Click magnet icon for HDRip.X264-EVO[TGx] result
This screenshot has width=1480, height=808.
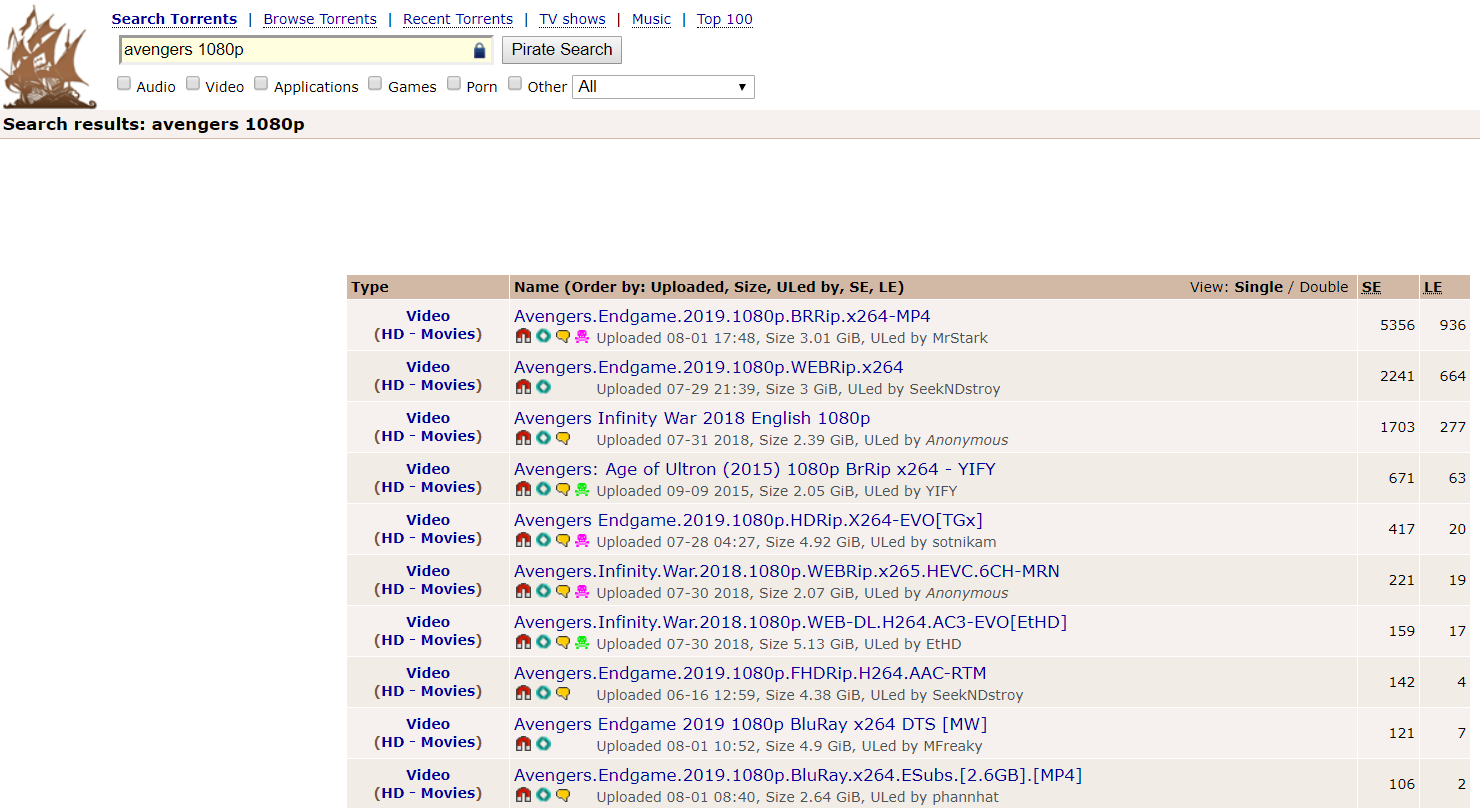[523, 541]
